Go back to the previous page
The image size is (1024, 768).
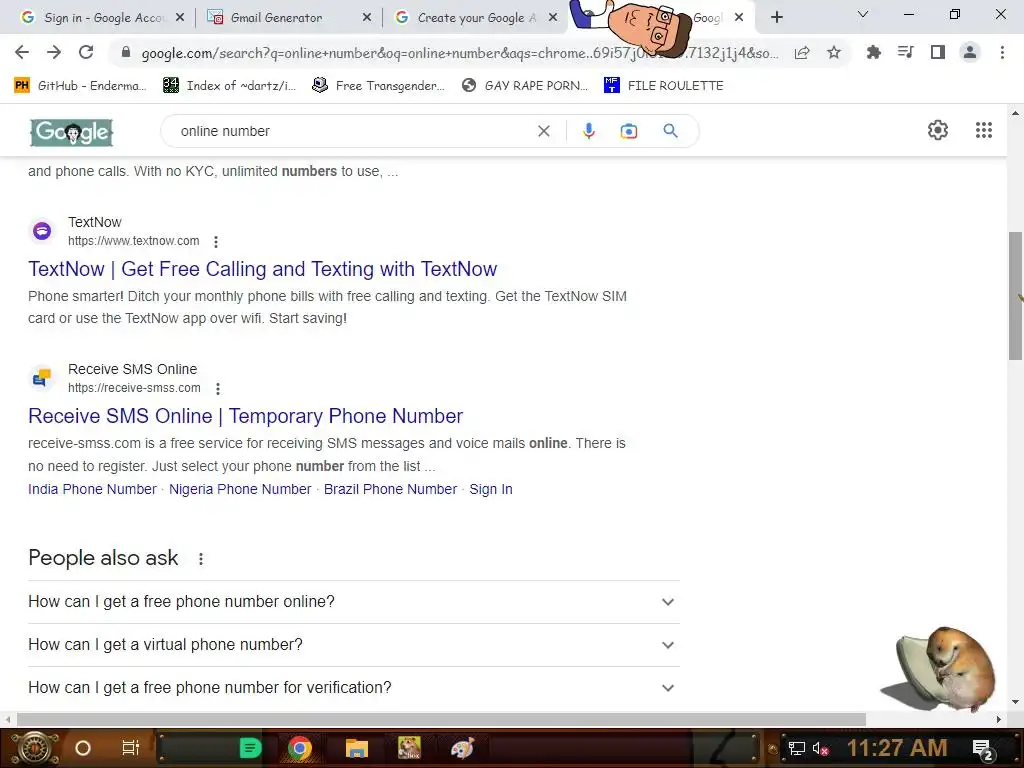[22, 52]
